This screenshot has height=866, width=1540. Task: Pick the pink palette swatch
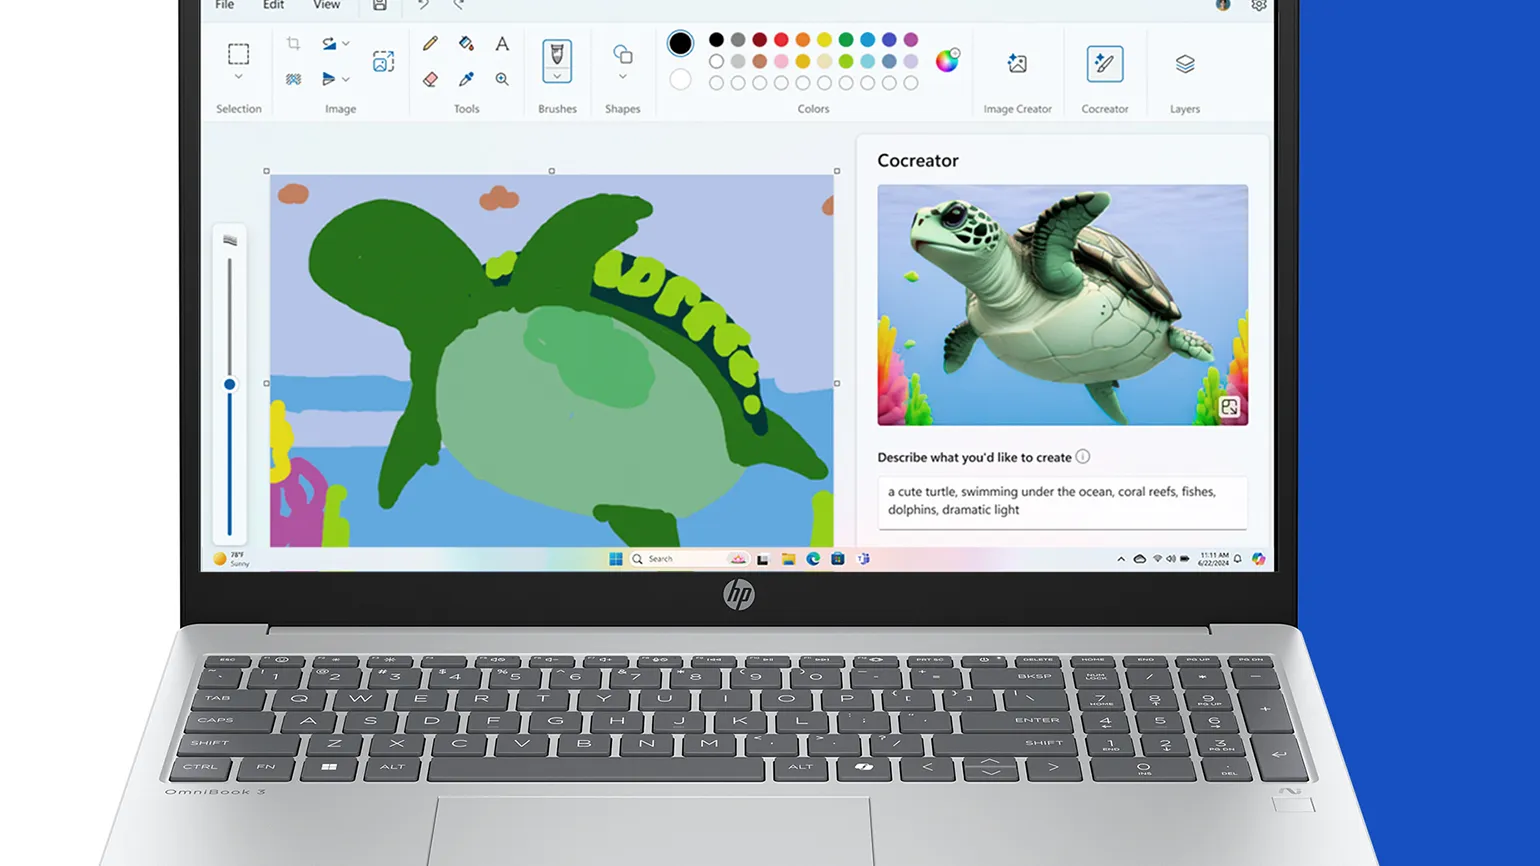[x=781, y=62]
